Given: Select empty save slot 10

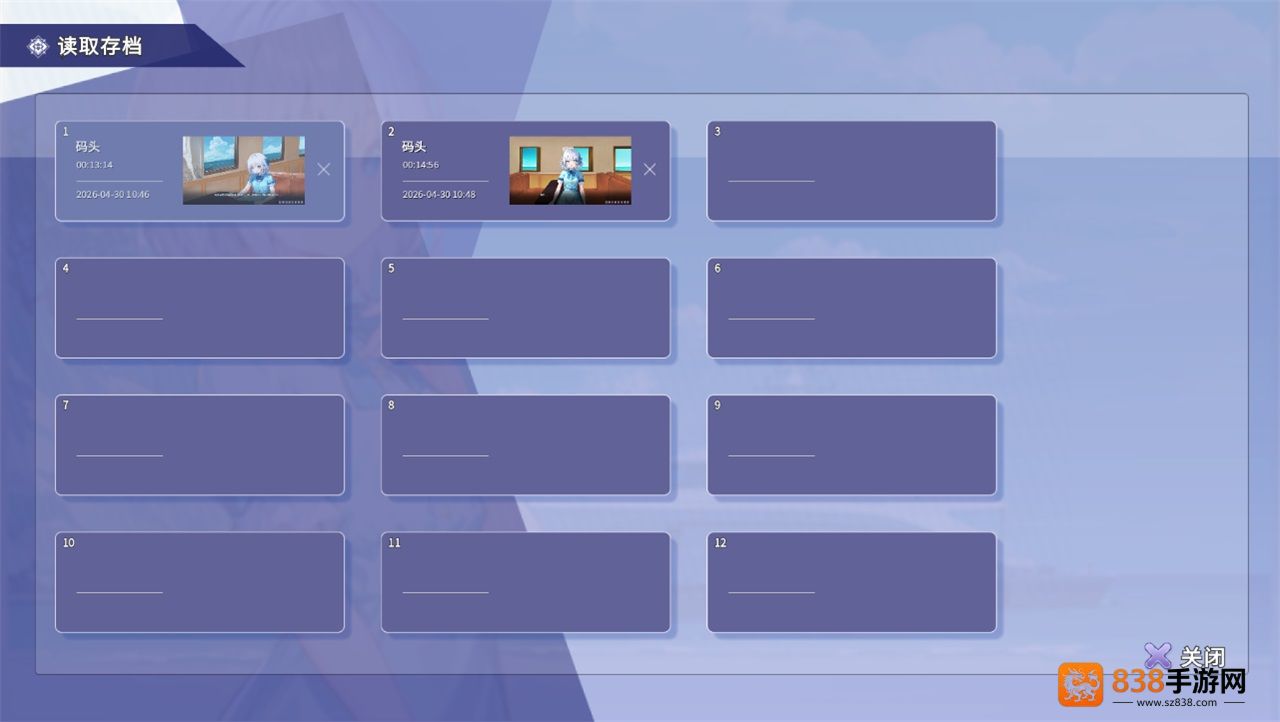Looking at the screenshot, I should coord(199,582).
